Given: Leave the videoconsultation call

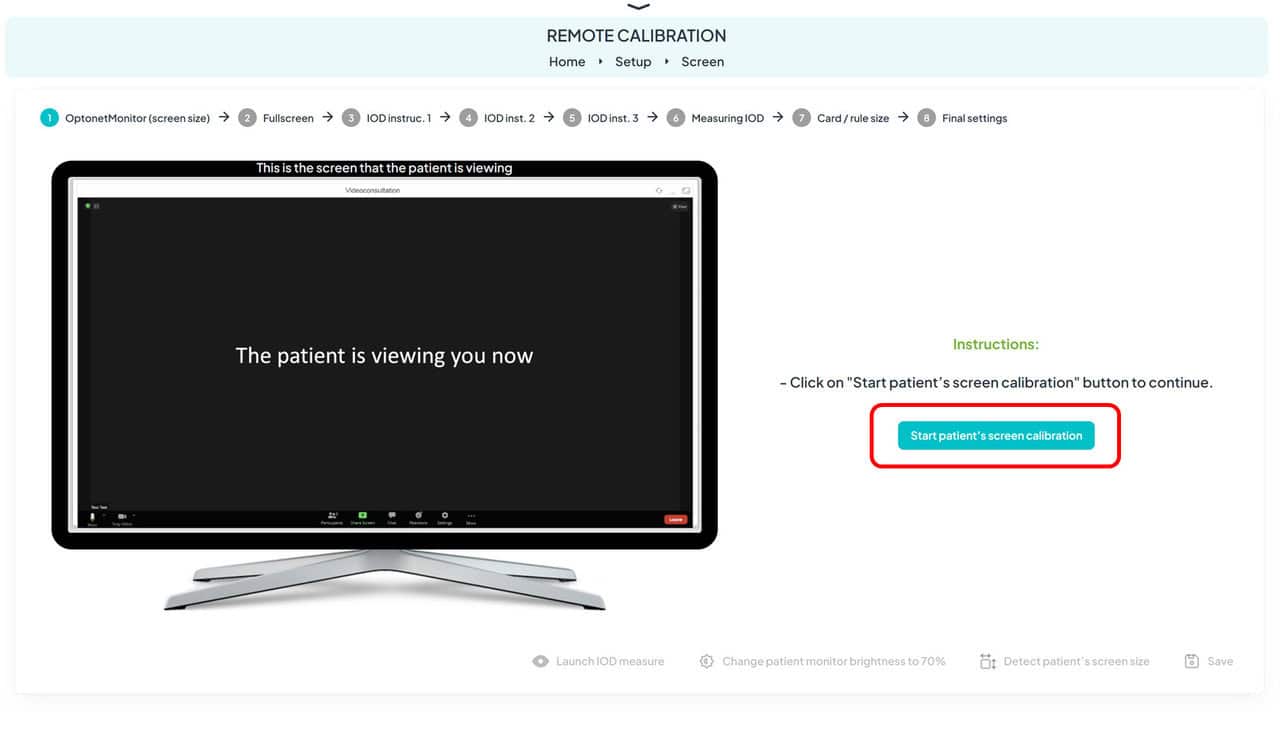Looking at the screenshot, I should (x=676, y=519).
